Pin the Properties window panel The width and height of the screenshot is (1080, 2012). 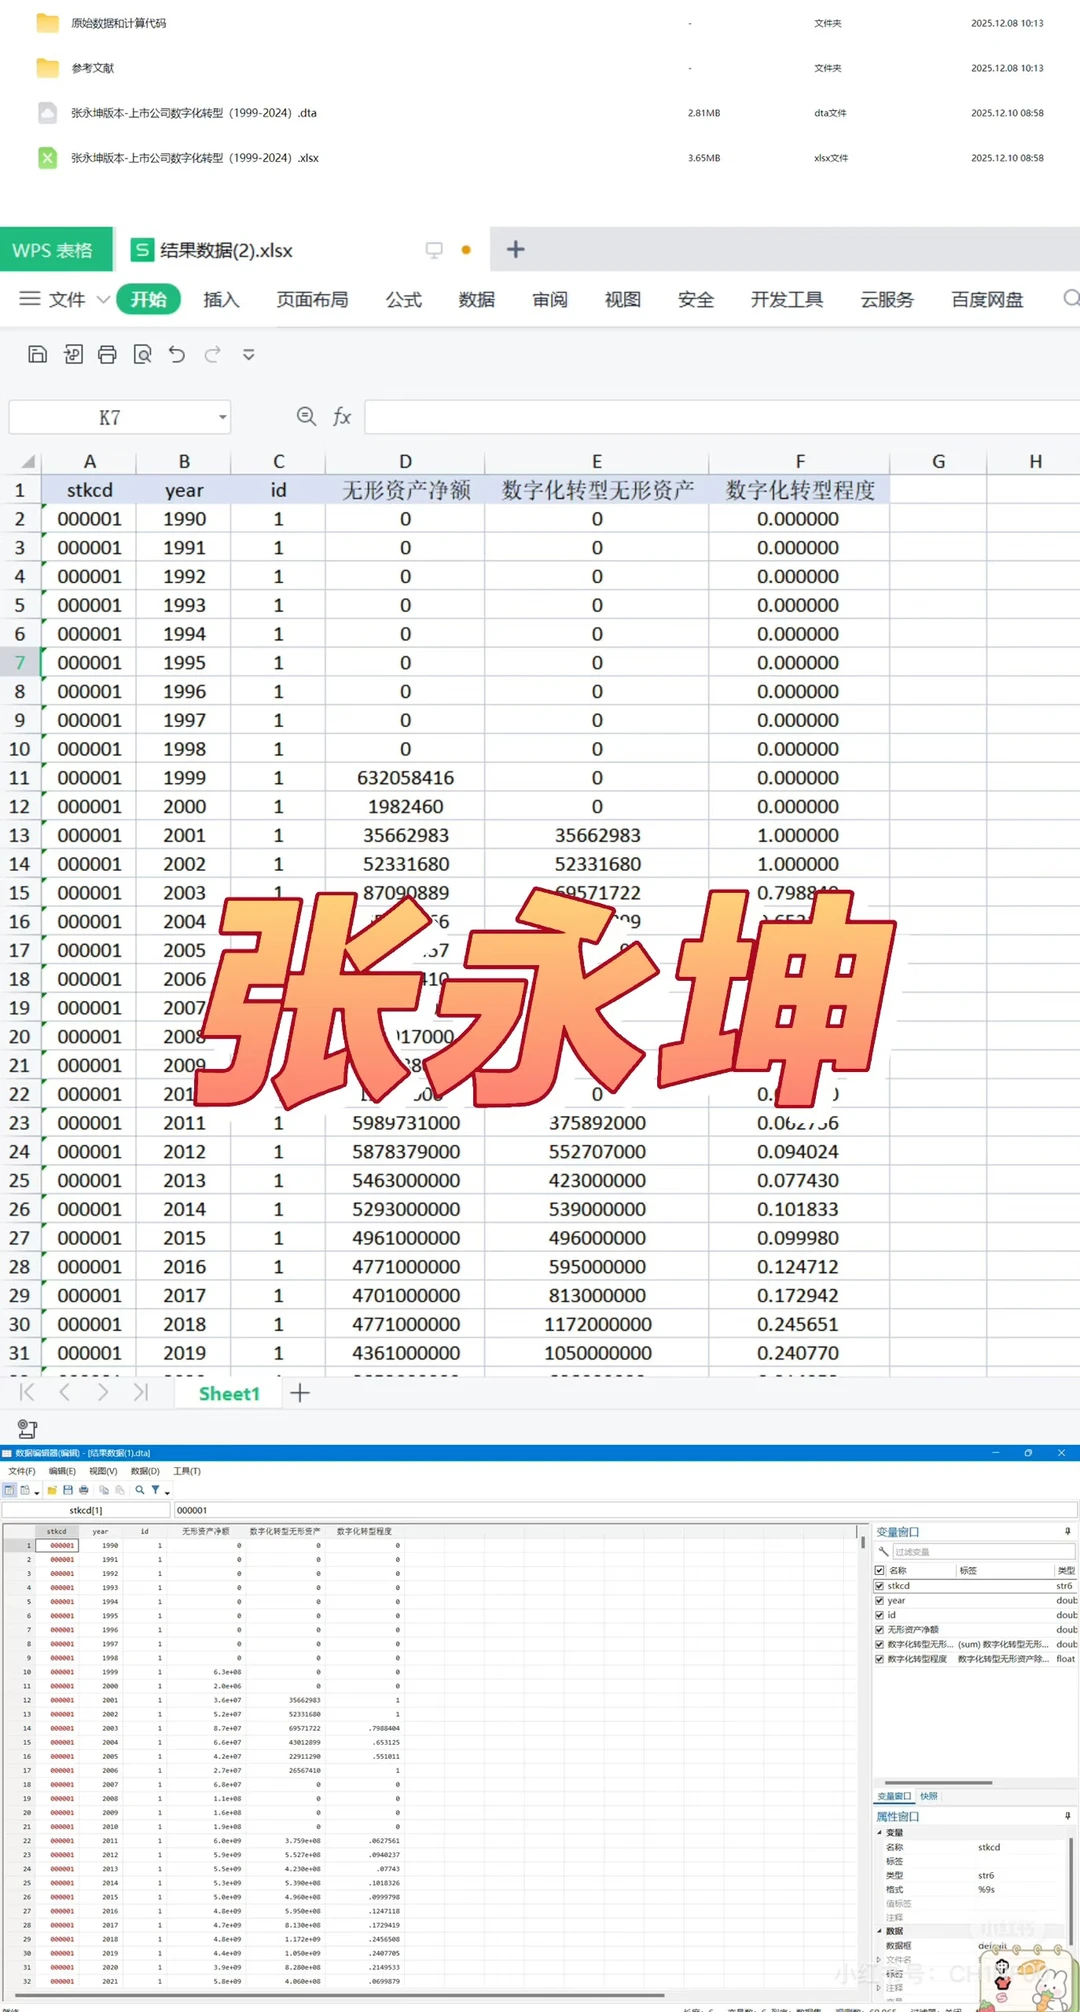tap(1068, 1816)
